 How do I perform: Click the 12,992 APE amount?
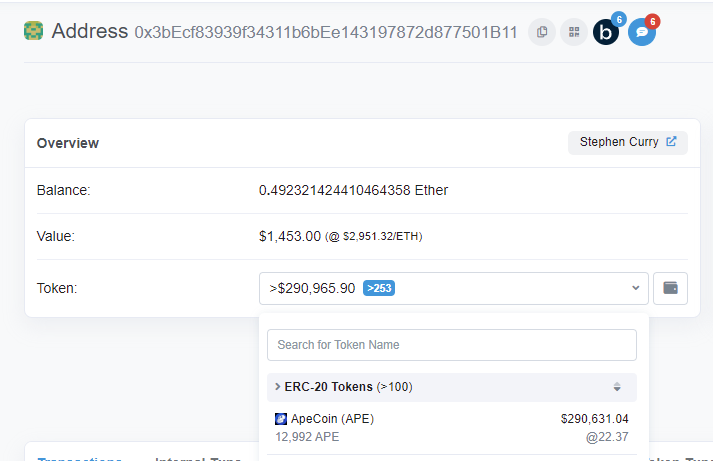coord(307,437)
